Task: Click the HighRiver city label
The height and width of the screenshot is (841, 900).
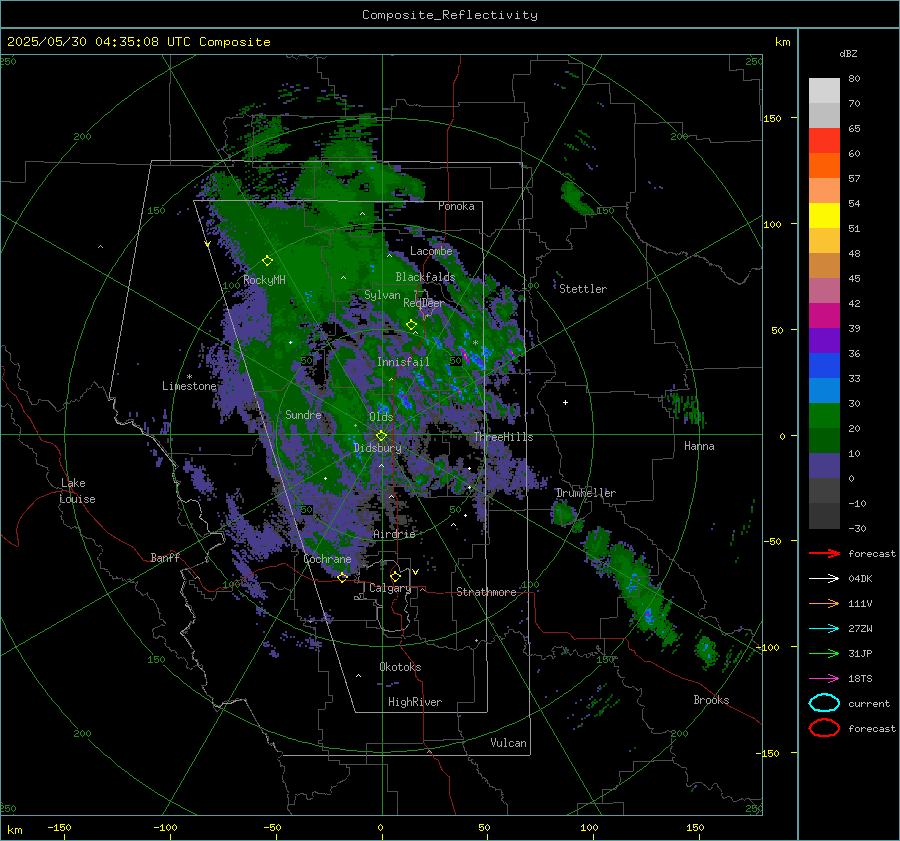Action: point(415,702)
